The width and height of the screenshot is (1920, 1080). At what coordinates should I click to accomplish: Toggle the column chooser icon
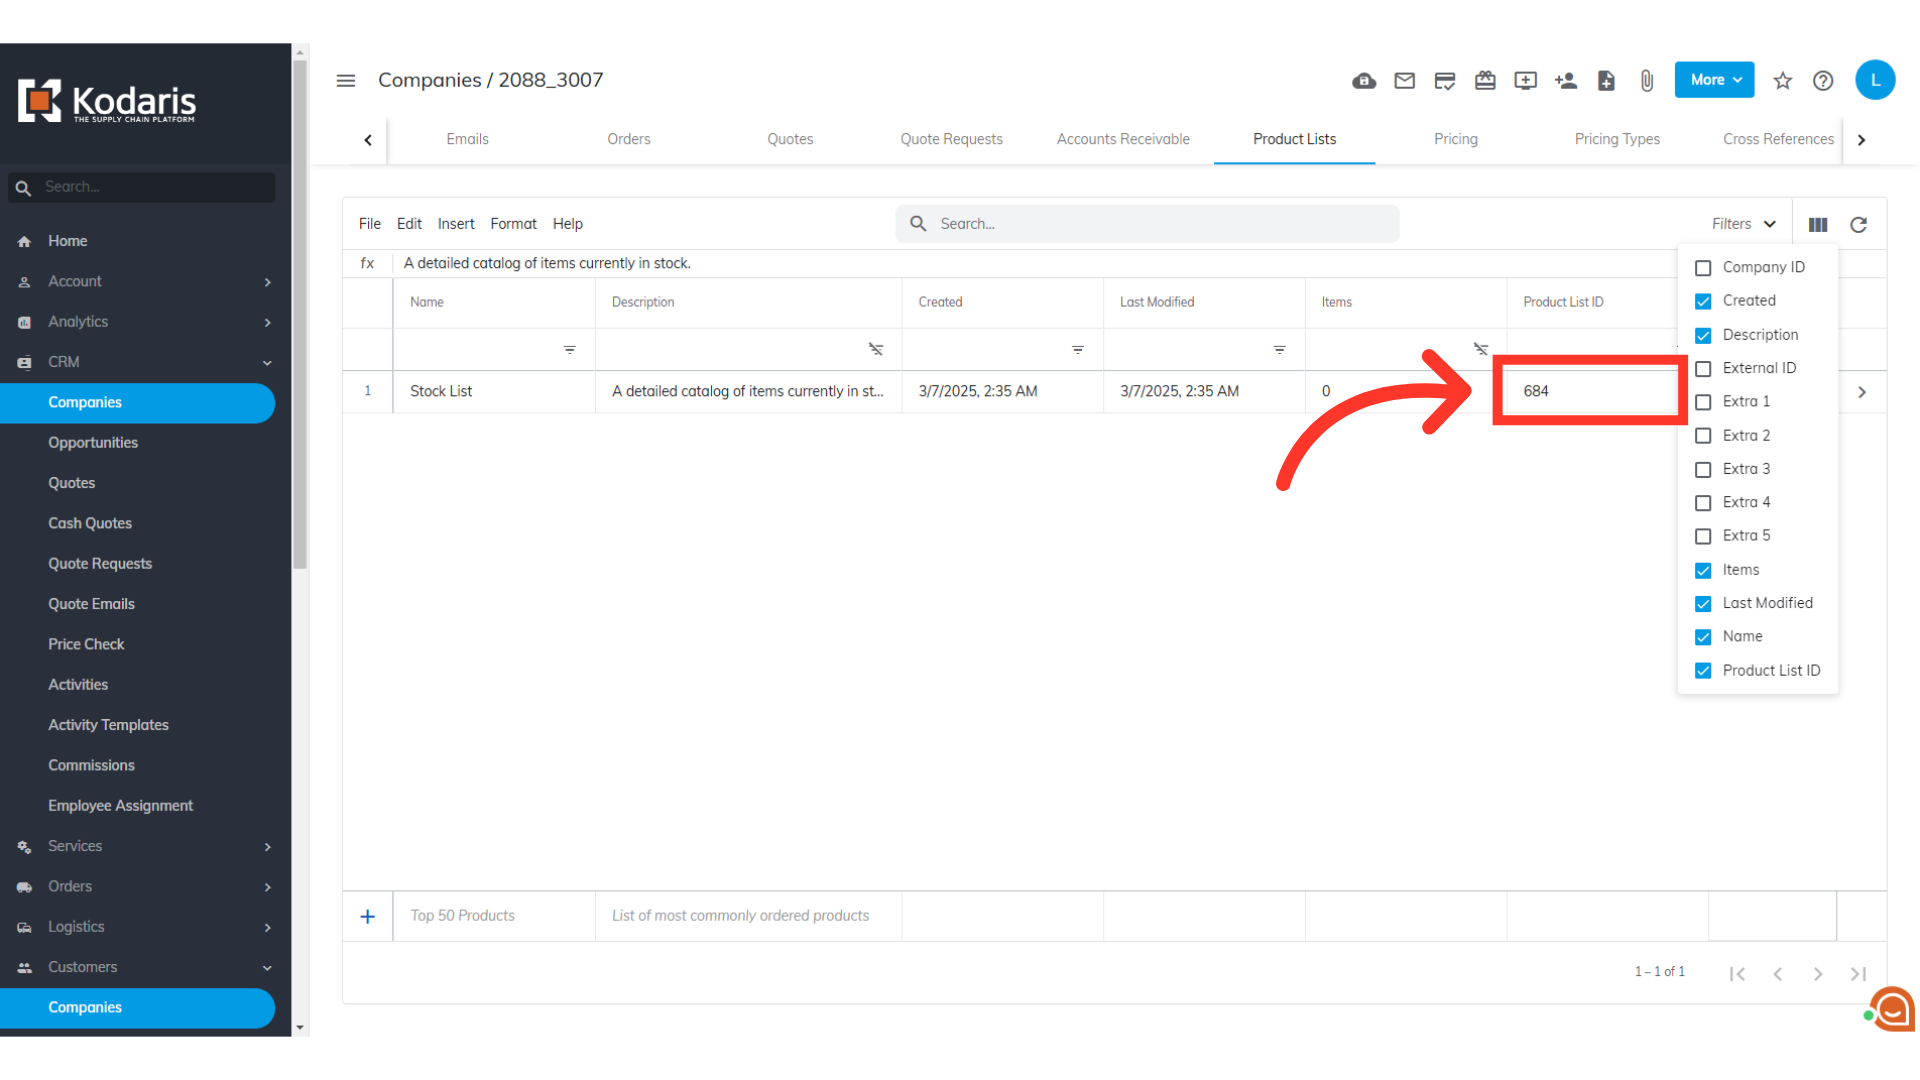click(x=1818, y=225)
